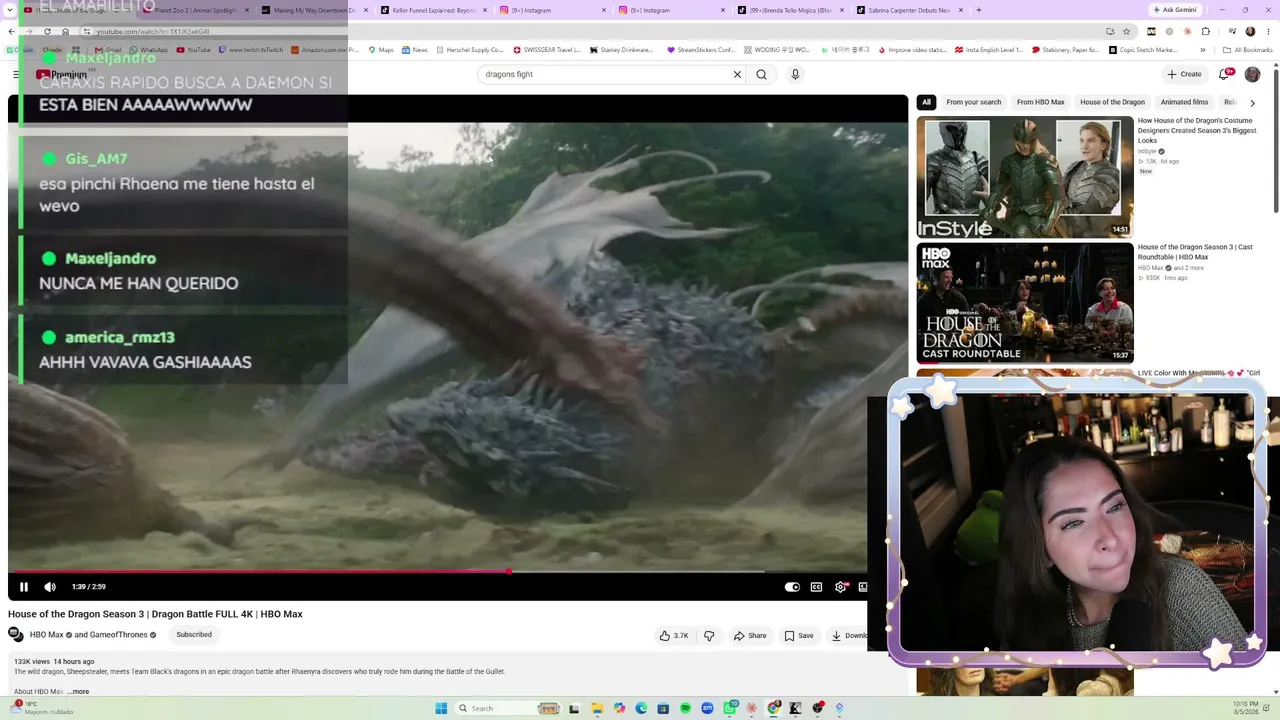The width and height of the screenshot is (1280, 720).
Task: Open the video player settings gear
Action: [x=840, y=587]
